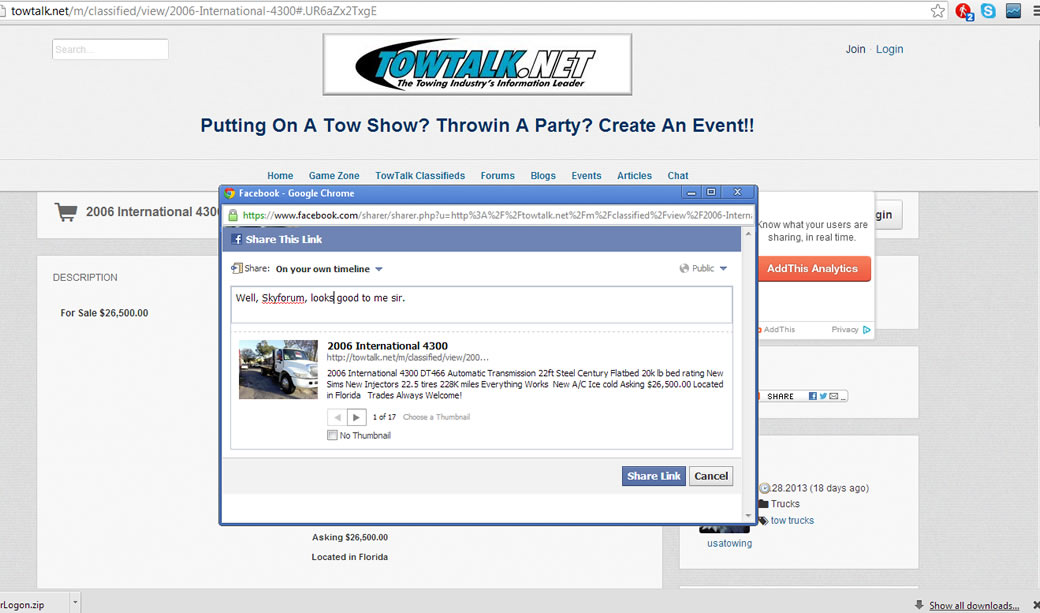The width and height of the screenshot is (1040, 613).
Task: Click into the Facebook message text box
Action: click(x=482, y=305)
